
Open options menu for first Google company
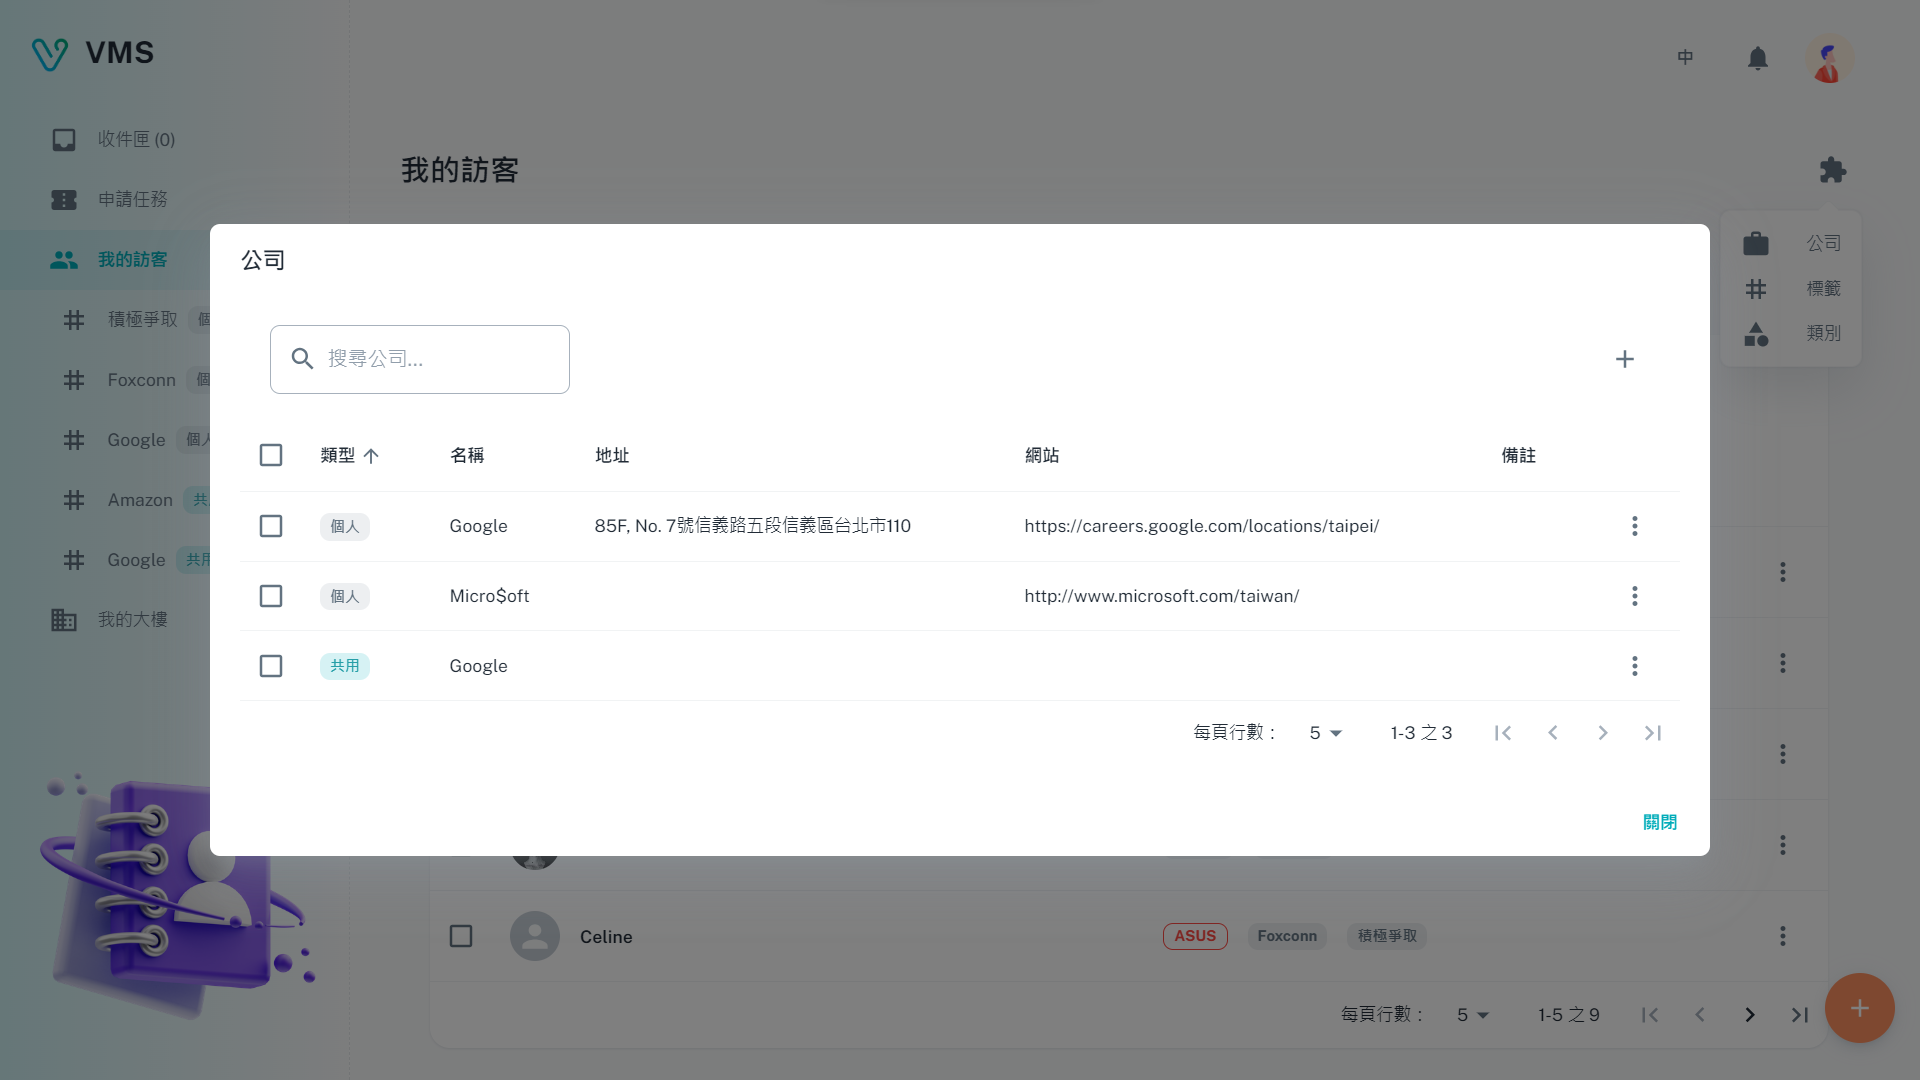point(1634,526)
